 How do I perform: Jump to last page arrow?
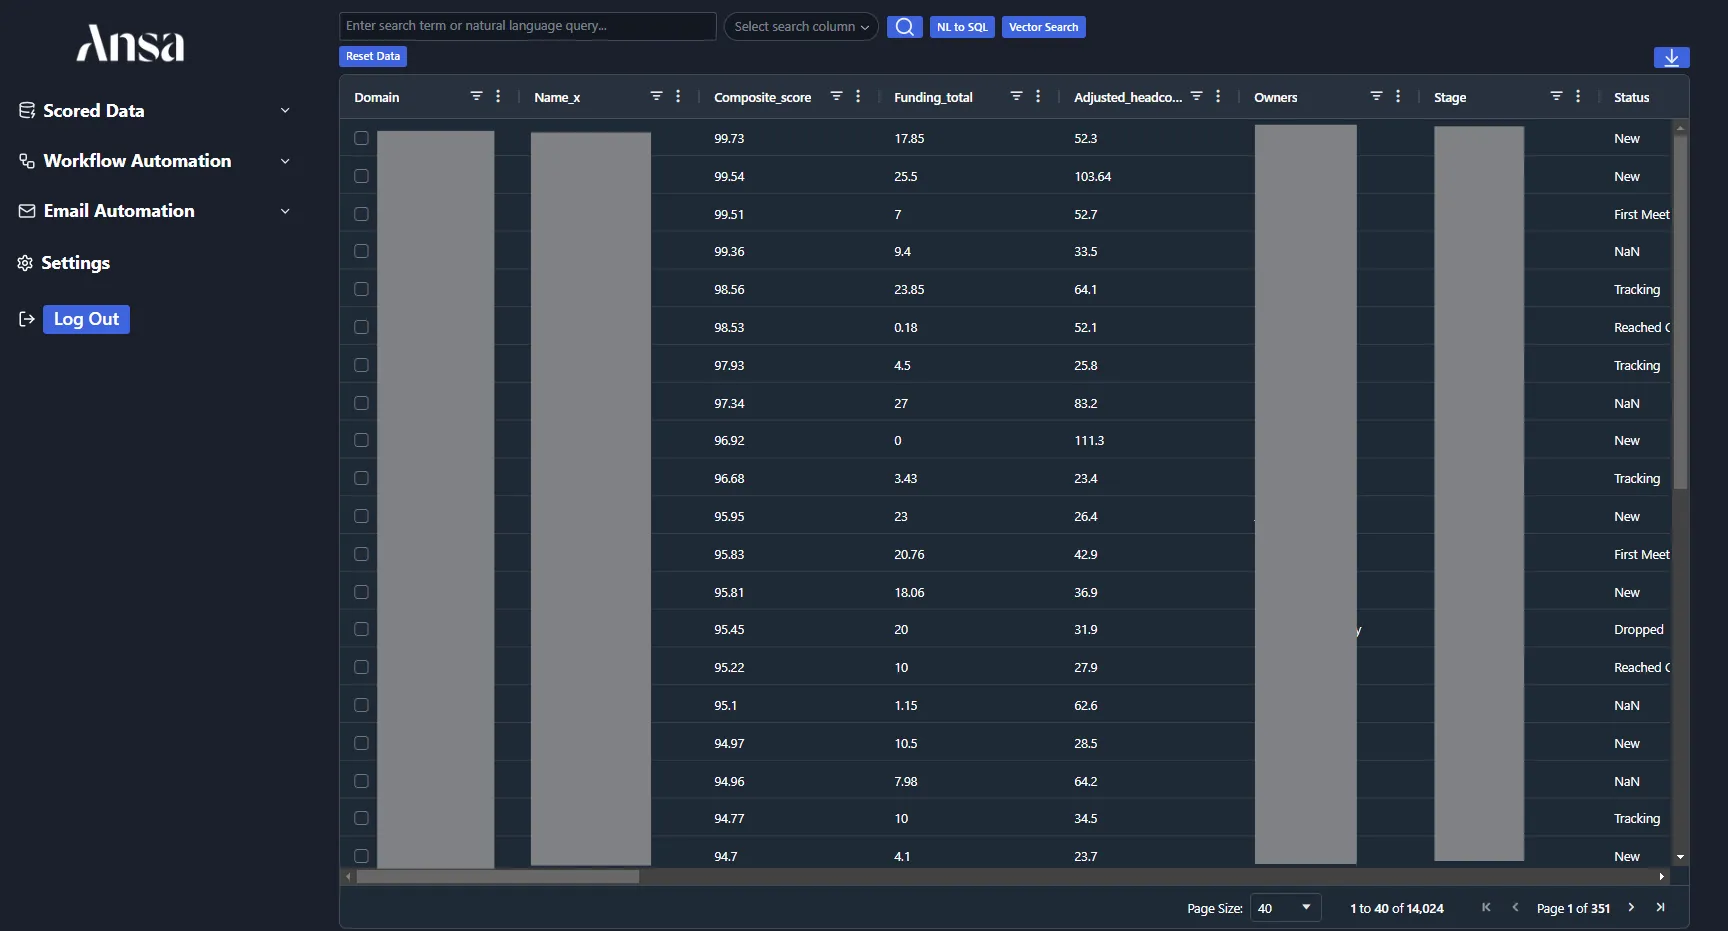[1660, 907]
